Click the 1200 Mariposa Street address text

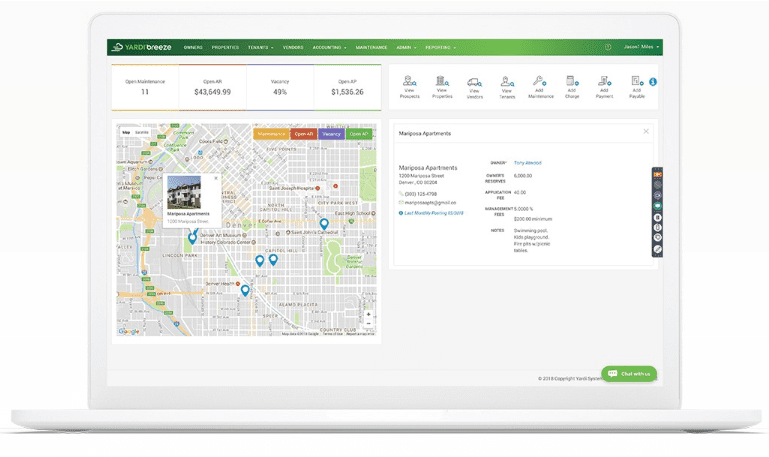[421, 176]
